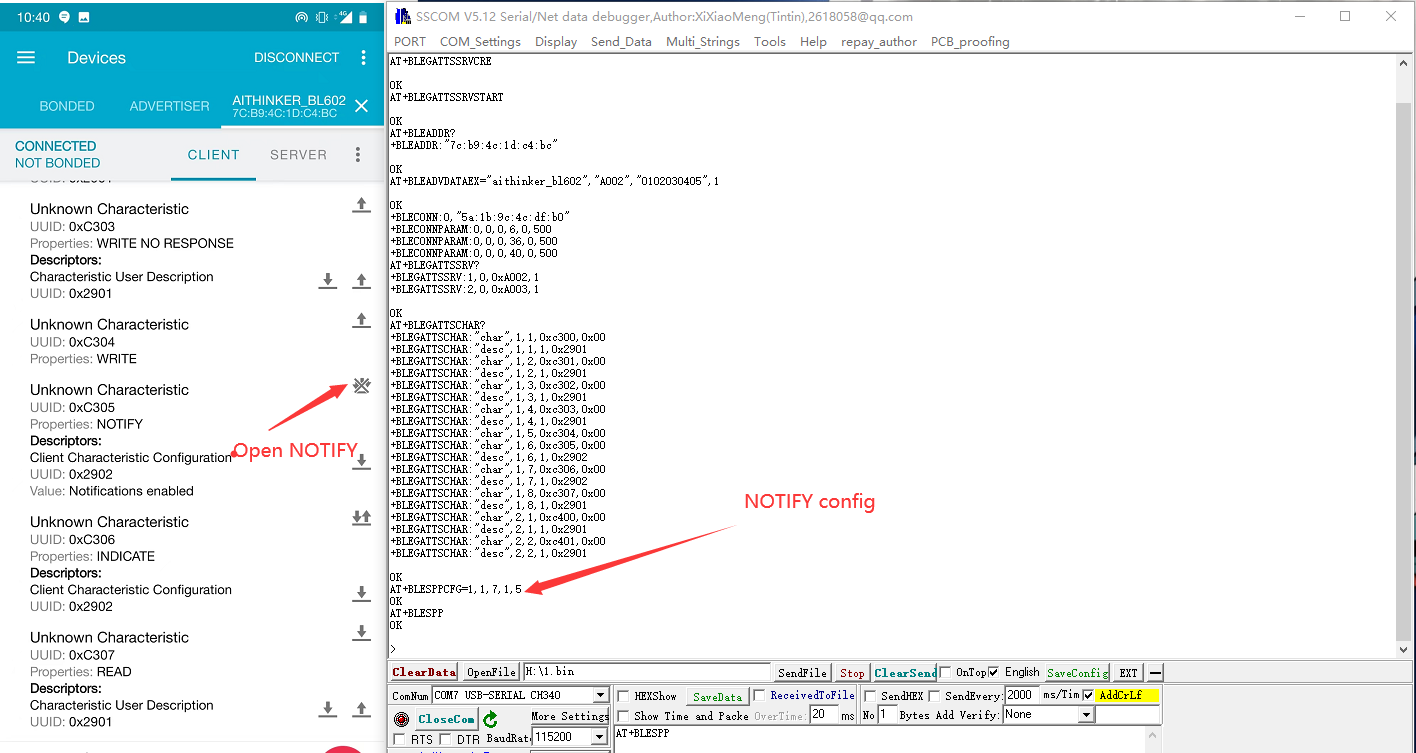Expand the BaudRate 115200 dropdown
This screenshot has width=1416, height=753.
[600, 737]
